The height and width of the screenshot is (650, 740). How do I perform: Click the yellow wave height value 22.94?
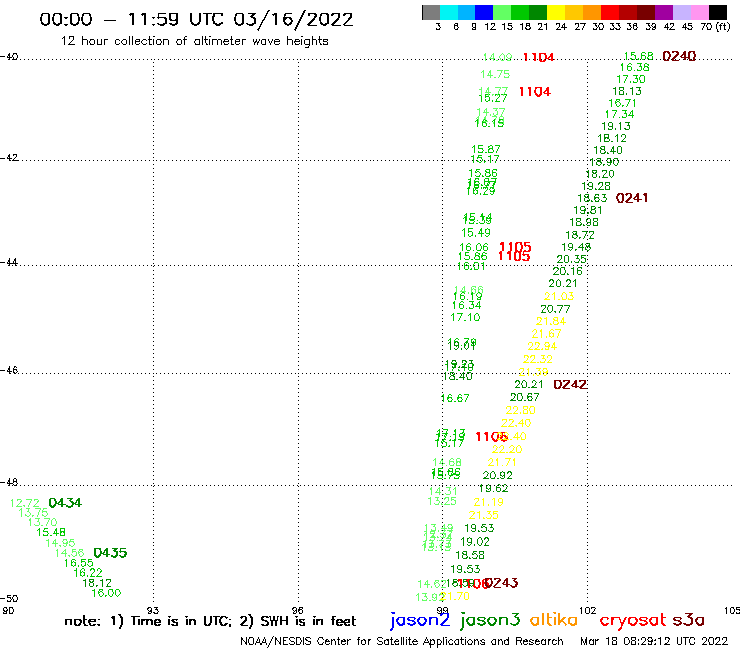(542, 346)
